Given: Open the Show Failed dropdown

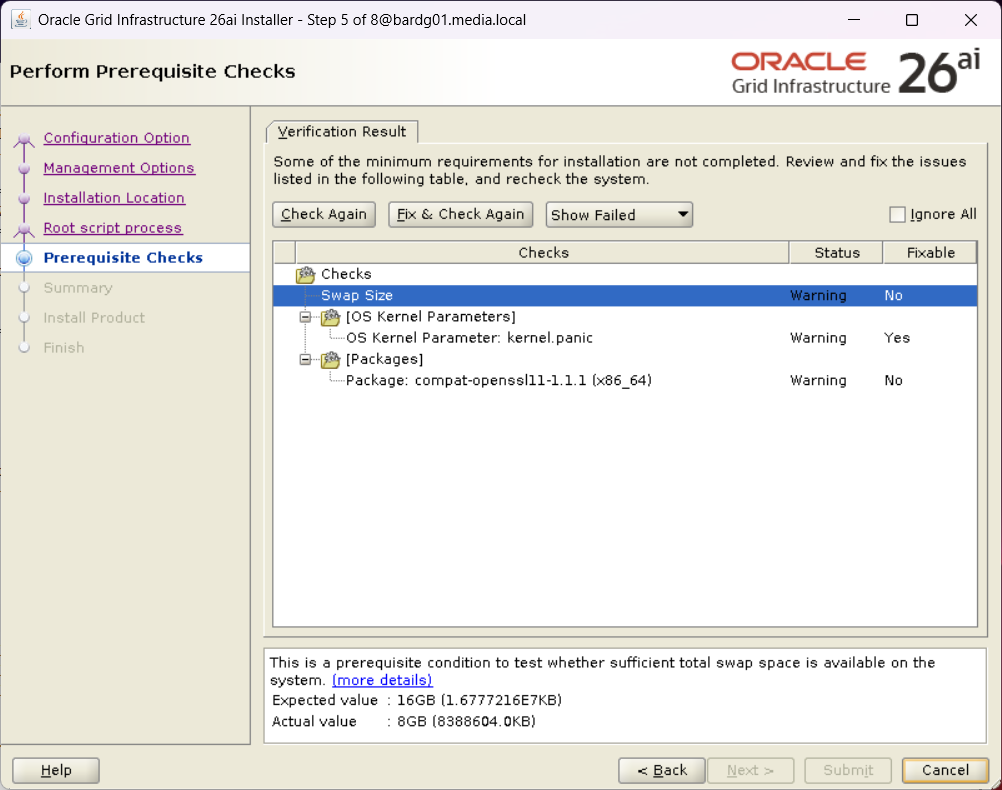Looking at the screenshot, I should pyautogui.click(x=619, y=215).
